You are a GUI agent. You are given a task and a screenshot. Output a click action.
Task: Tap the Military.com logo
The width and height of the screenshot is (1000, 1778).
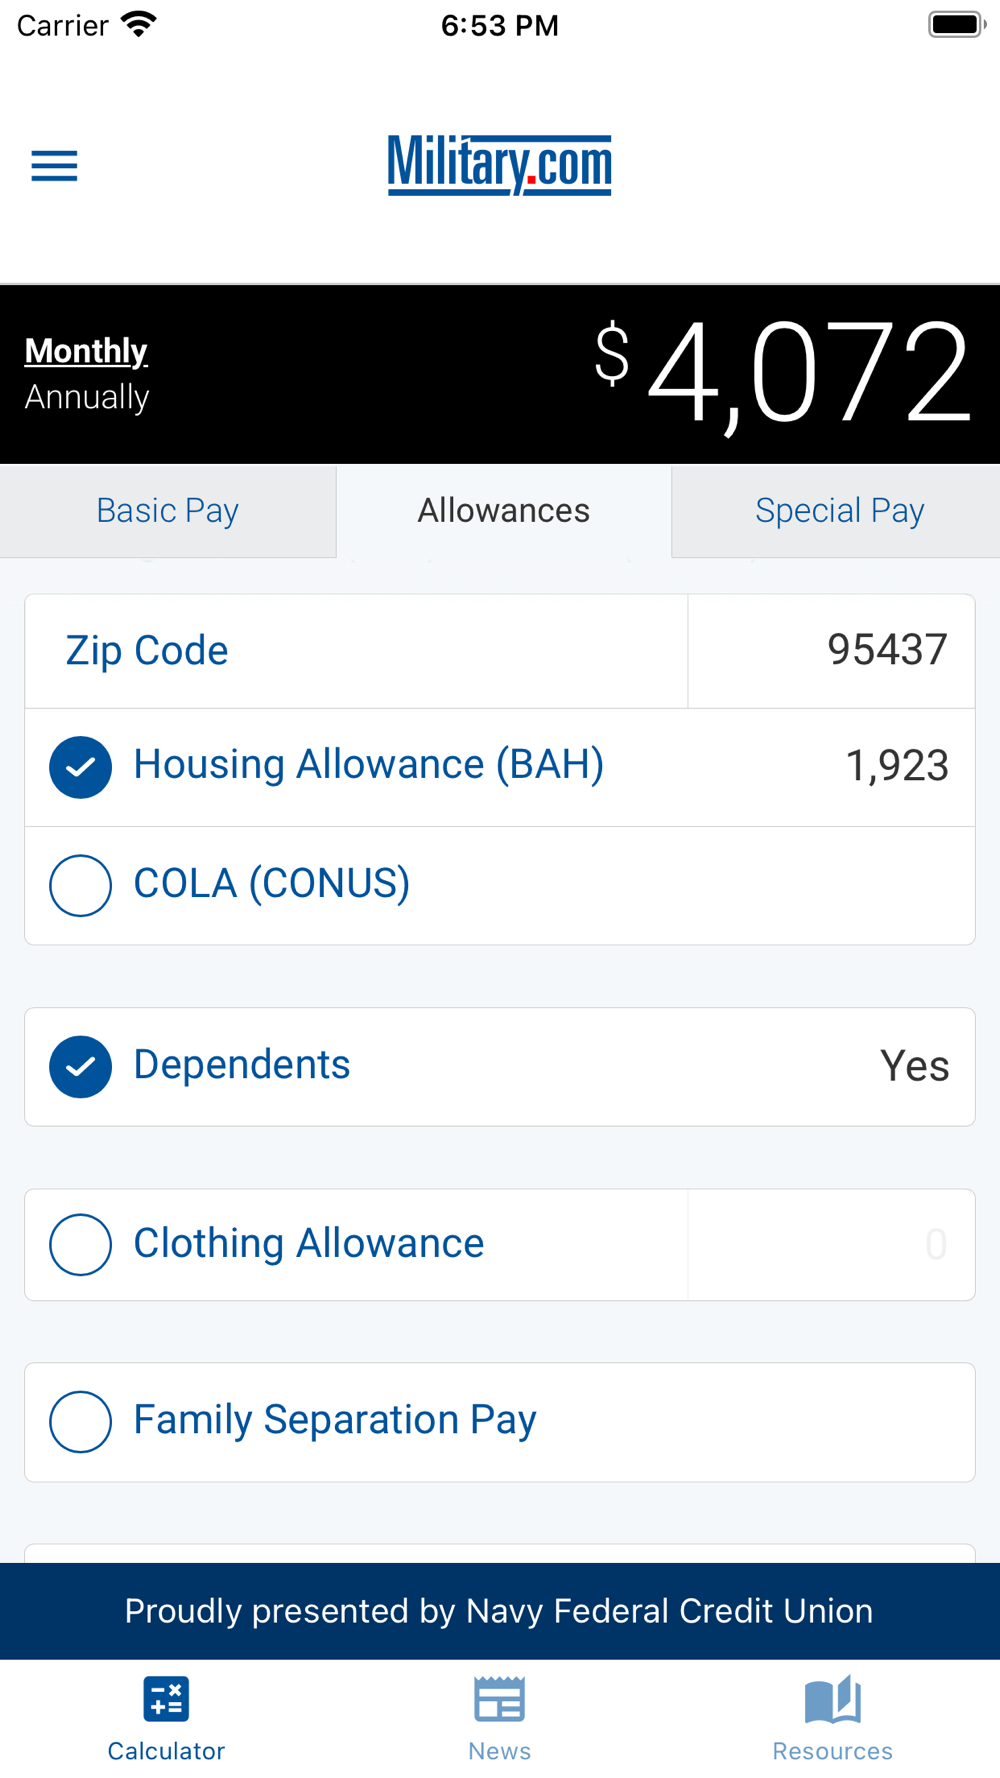click(x=500, y=165)
